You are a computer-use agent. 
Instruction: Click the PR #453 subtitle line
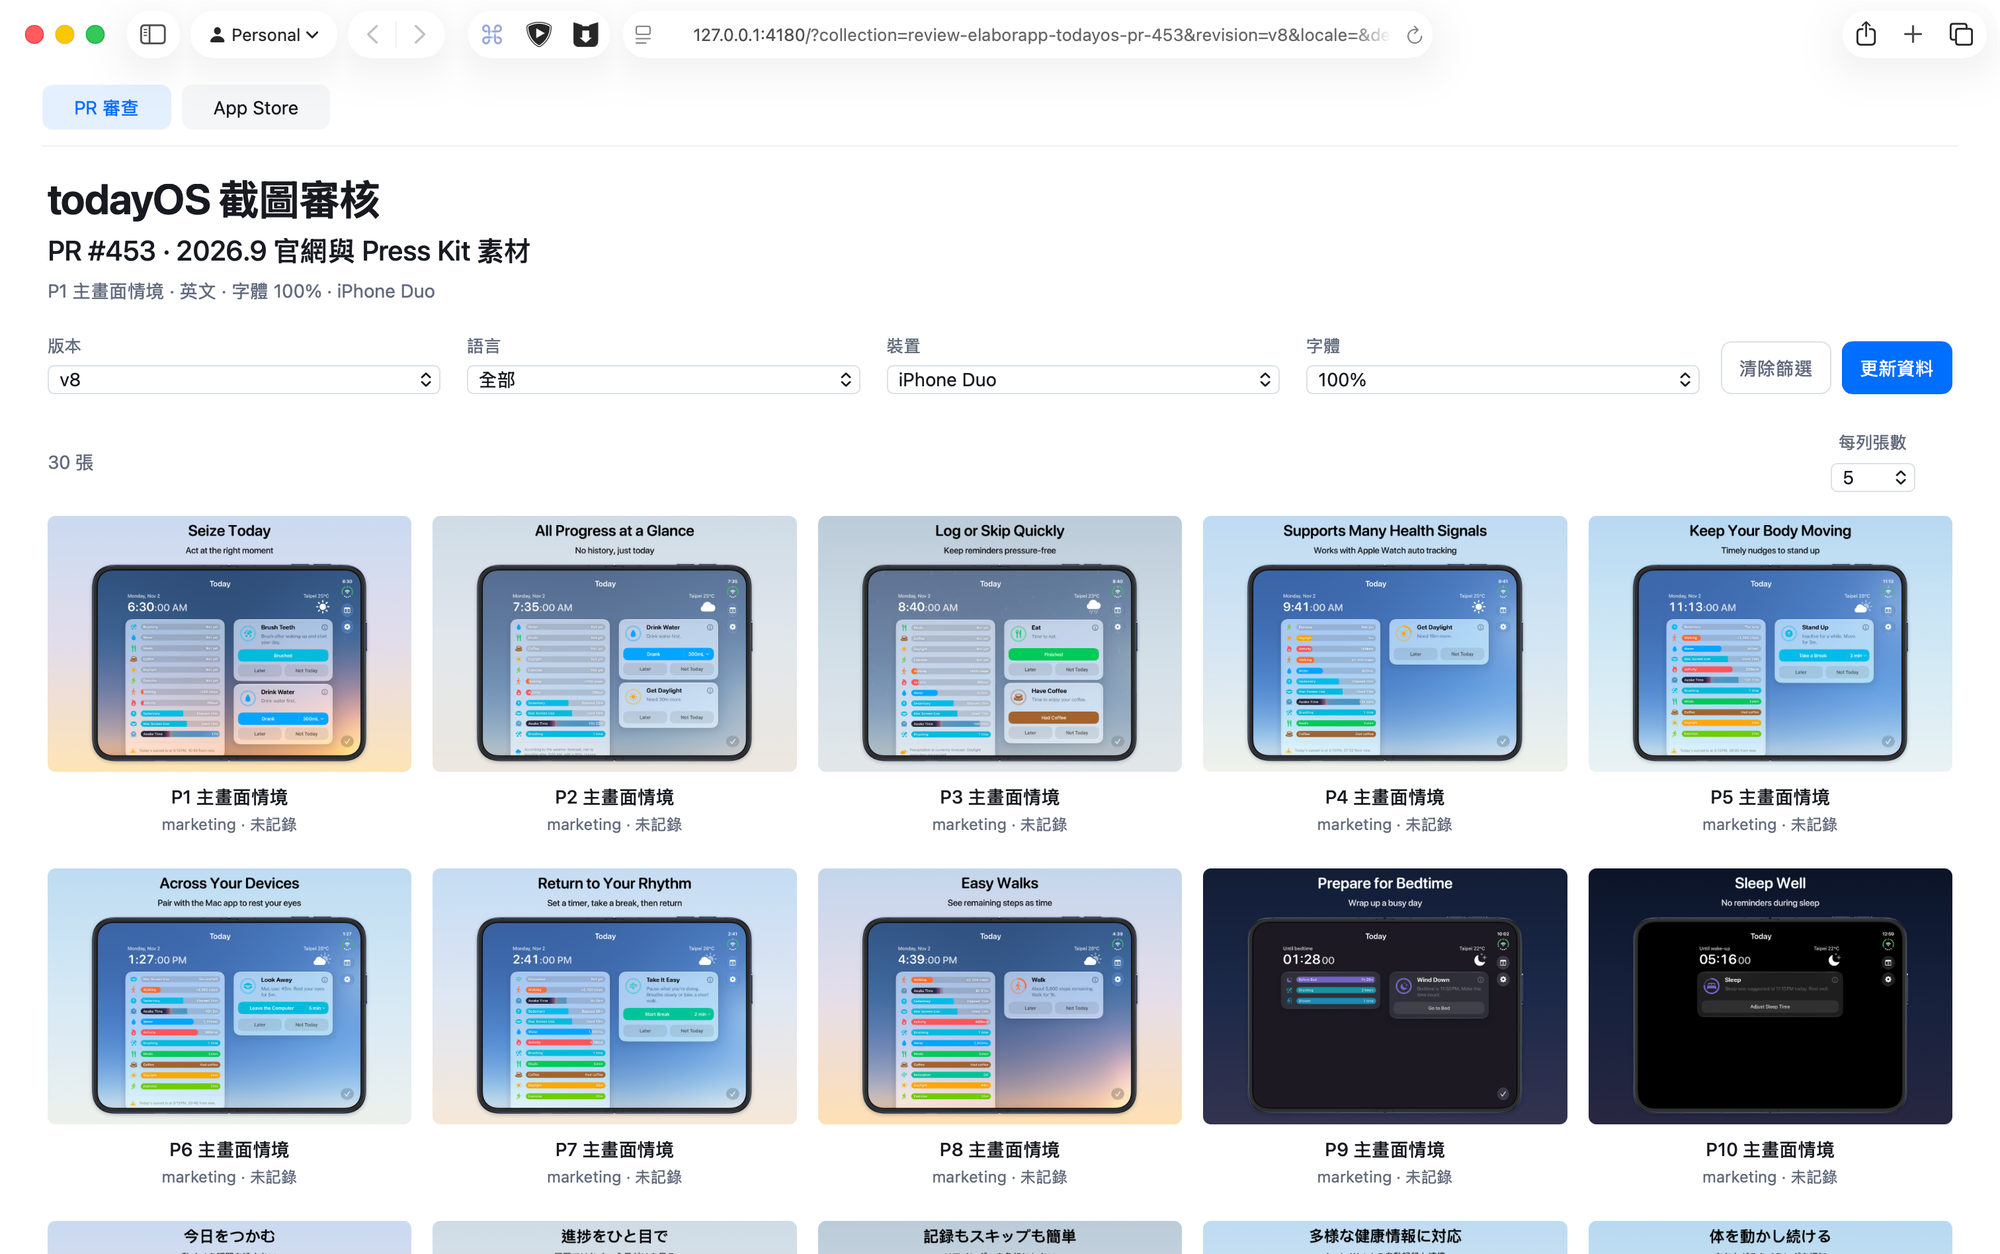[x=289, y=251]
